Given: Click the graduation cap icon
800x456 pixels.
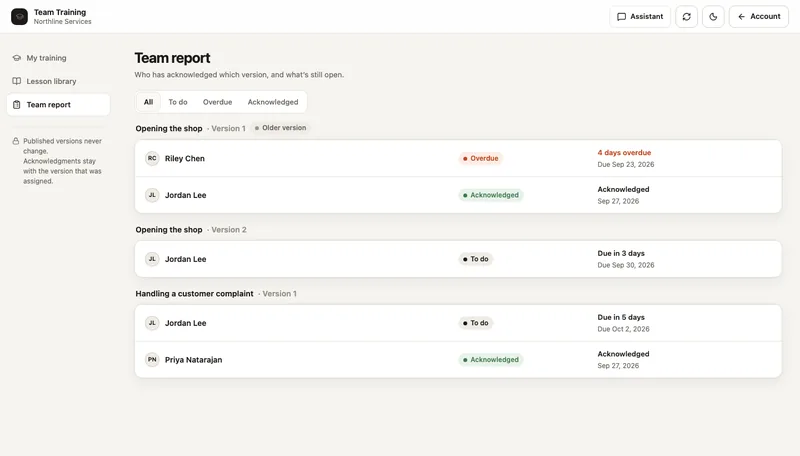Looking at the screenshot, I should point(17,58).
